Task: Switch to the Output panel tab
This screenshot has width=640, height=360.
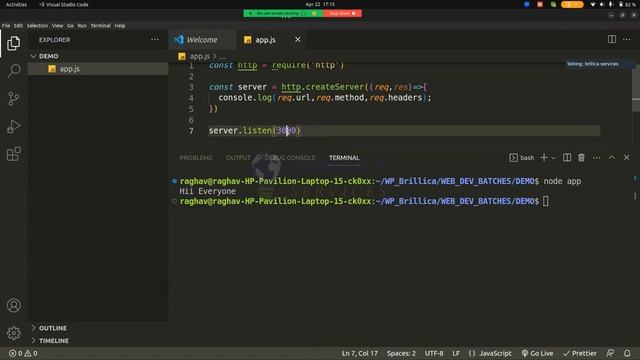Action: [x=238, y=158]
